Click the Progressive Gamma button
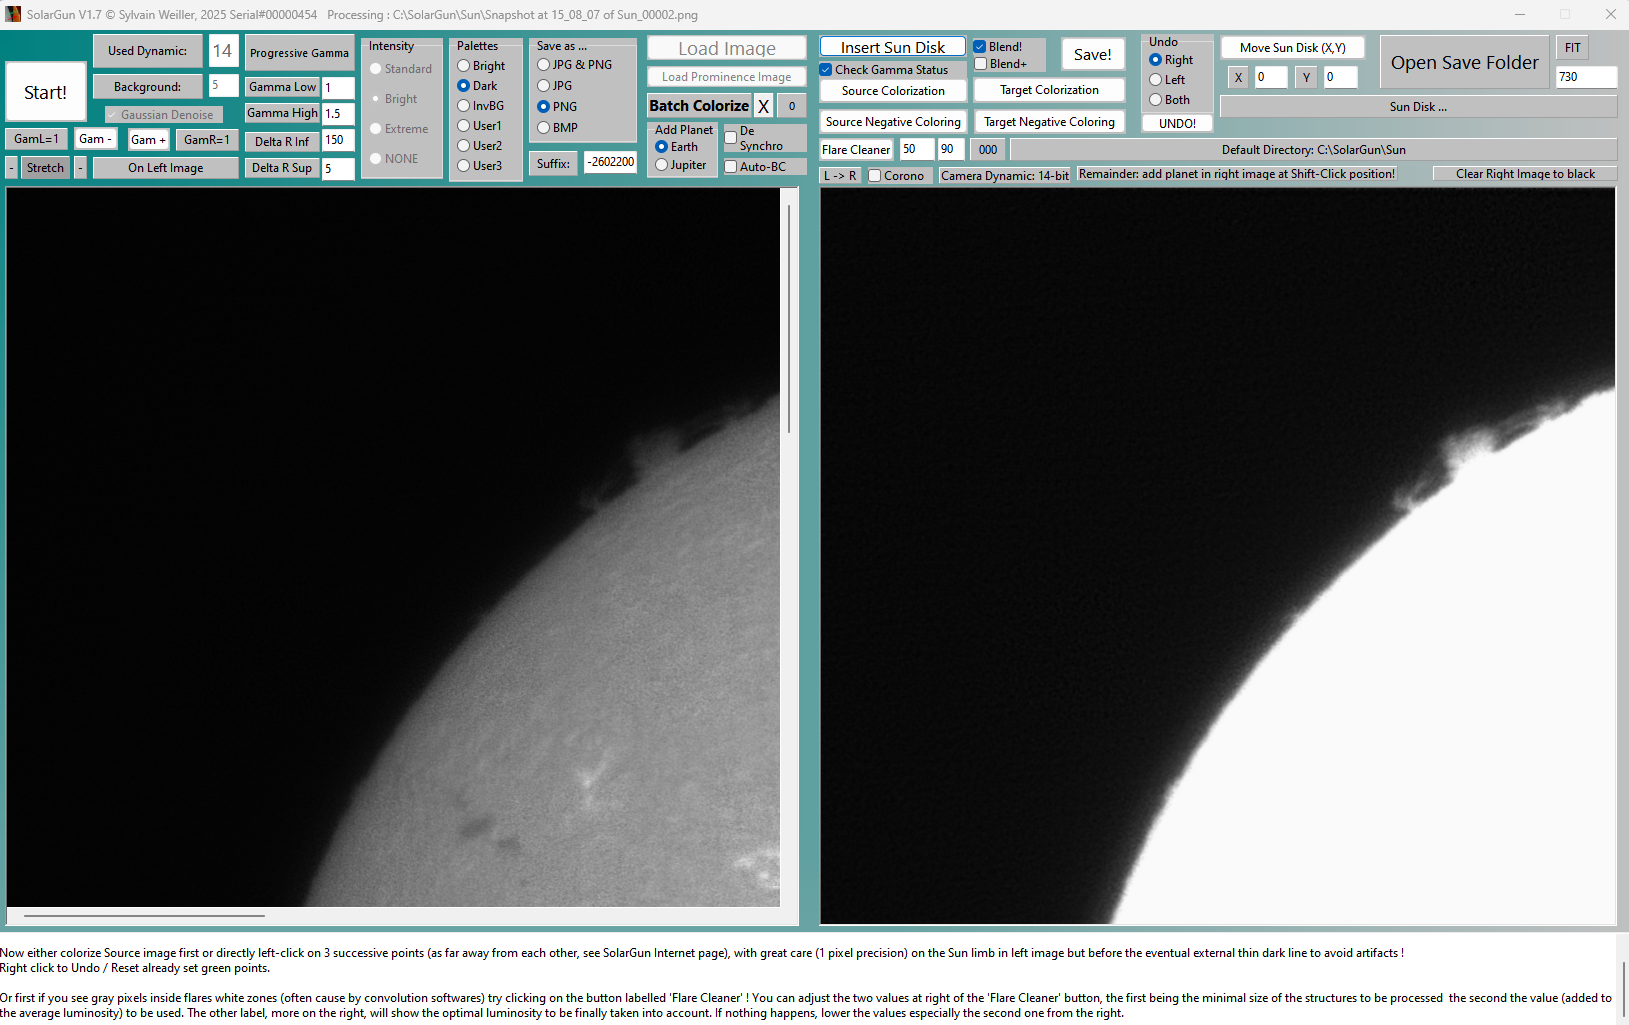The image size is (1629, 1025). 299,53
